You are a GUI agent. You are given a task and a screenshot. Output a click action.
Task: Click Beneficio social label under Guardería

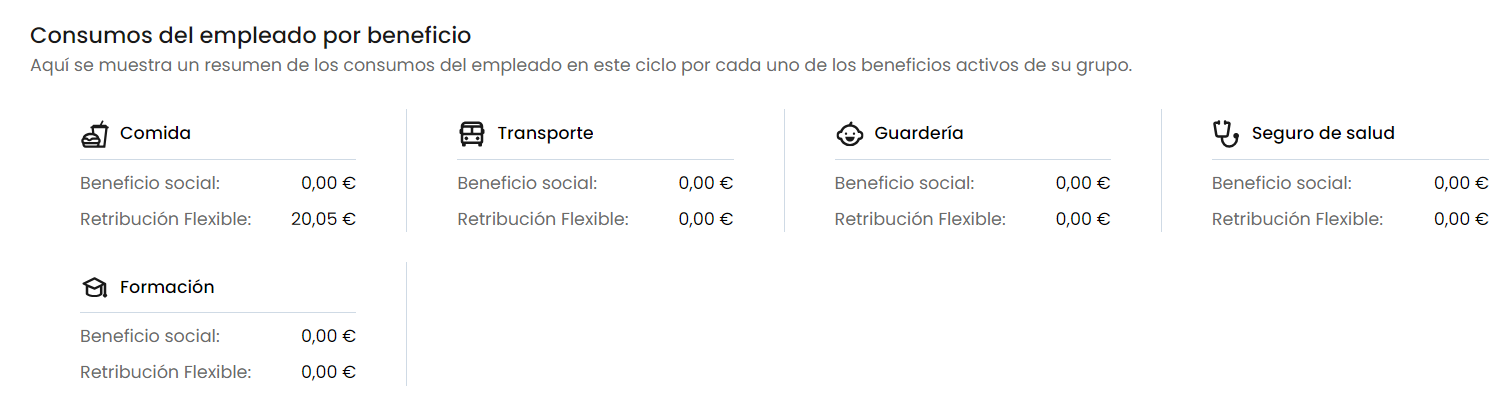[x=904, y=183]
